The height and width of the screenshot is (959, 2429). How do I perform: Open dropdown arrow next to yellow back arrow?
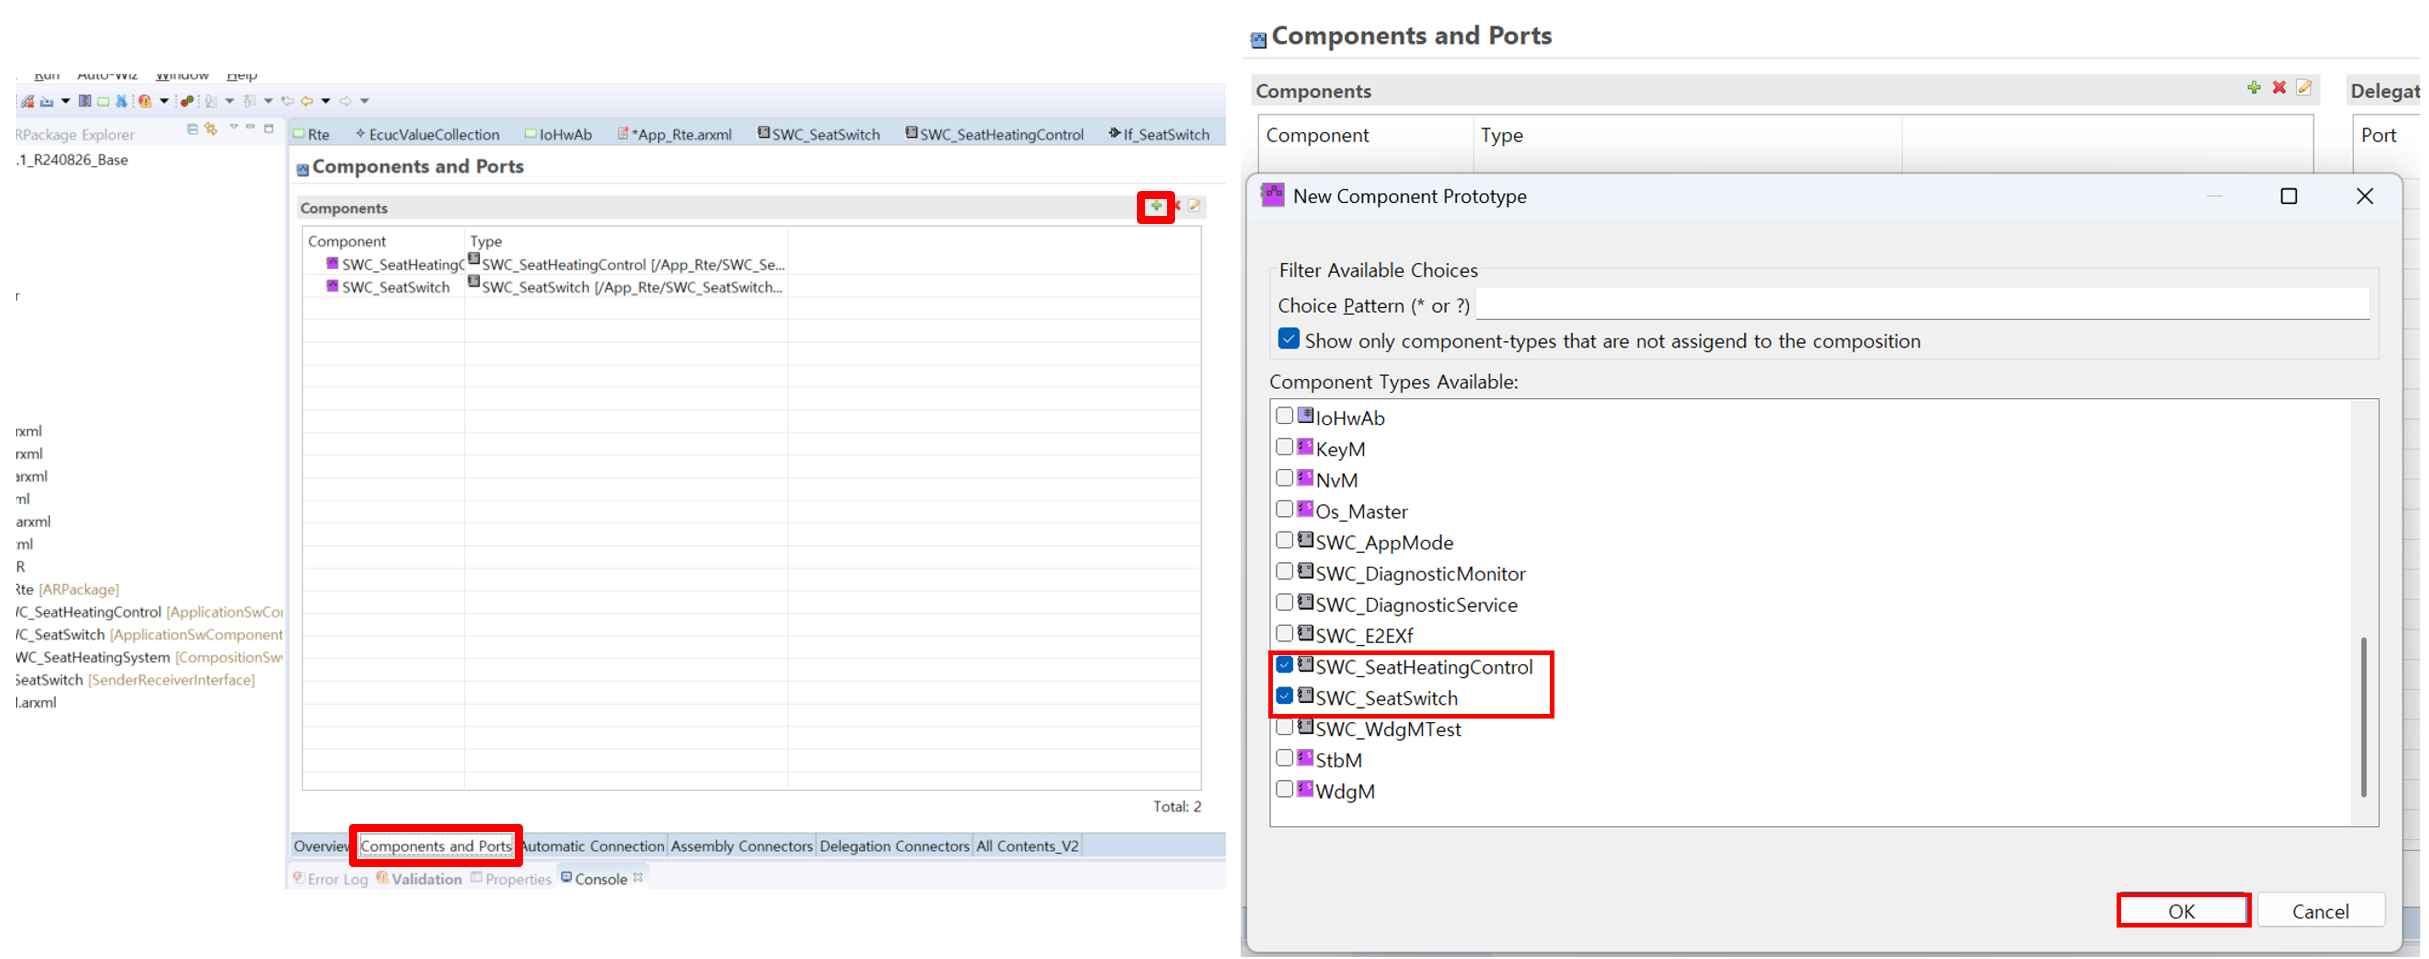(x=326, y=101)
